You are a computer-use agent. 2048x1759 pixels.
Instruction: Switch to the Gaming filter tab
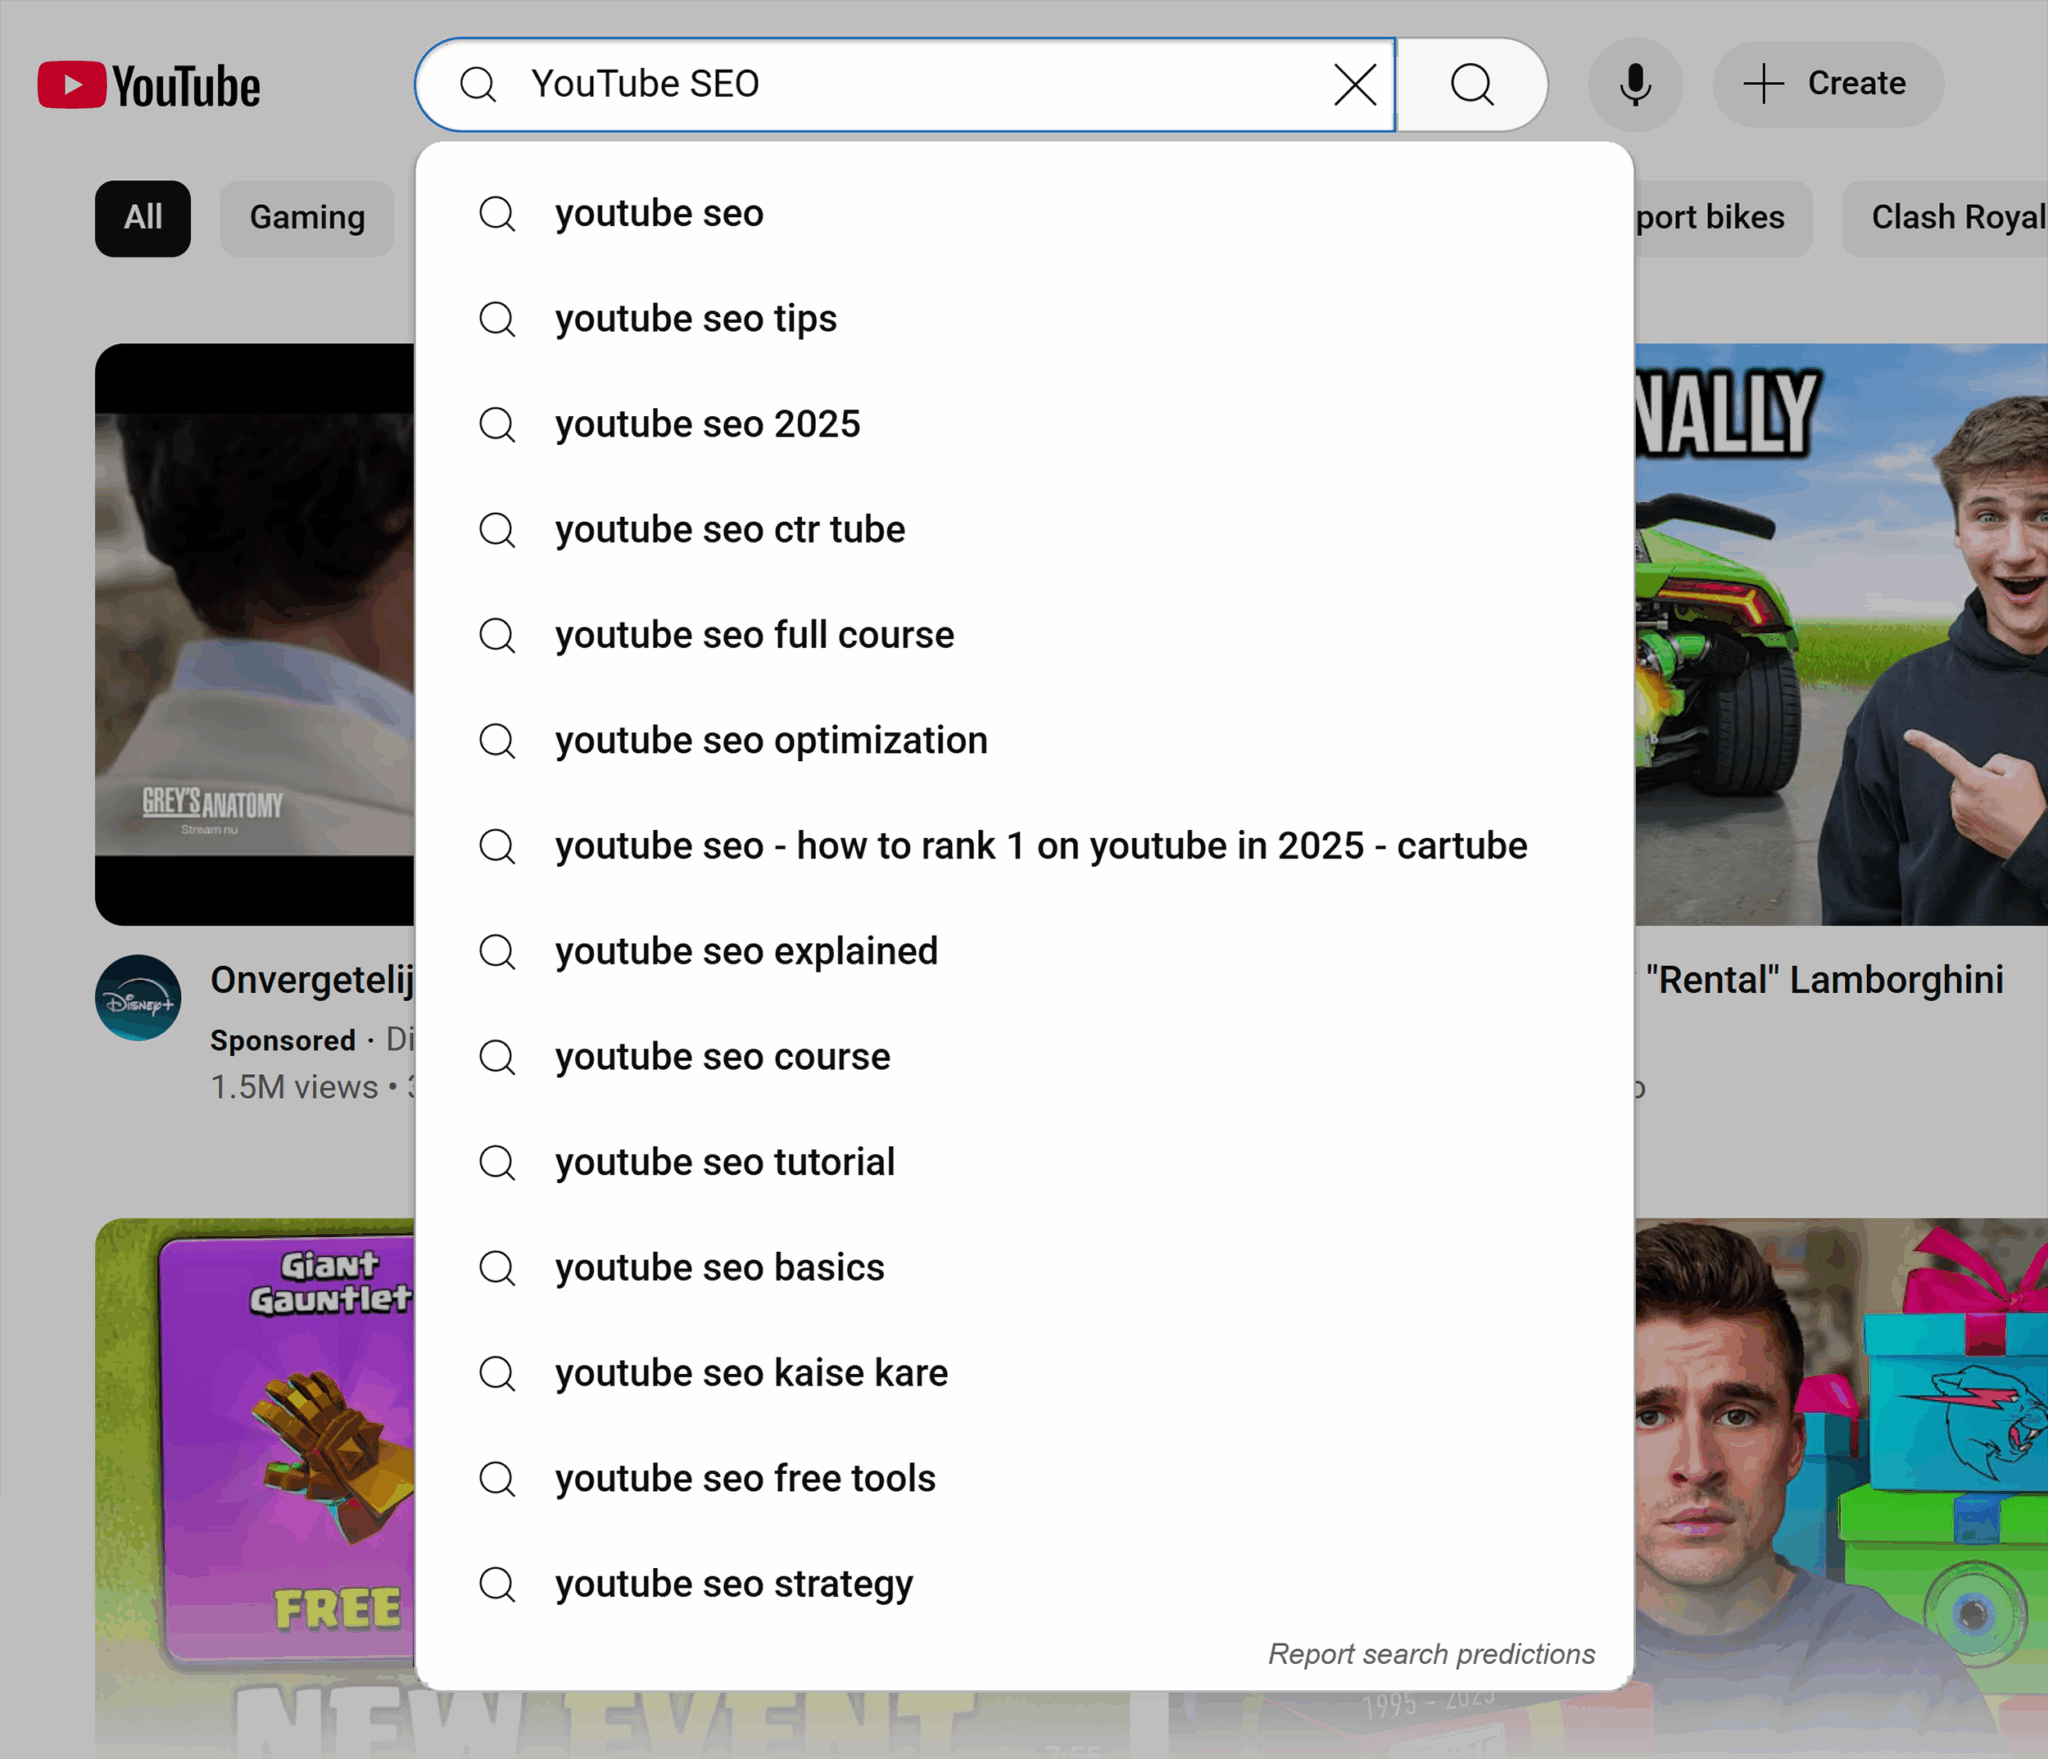point(306,218)
